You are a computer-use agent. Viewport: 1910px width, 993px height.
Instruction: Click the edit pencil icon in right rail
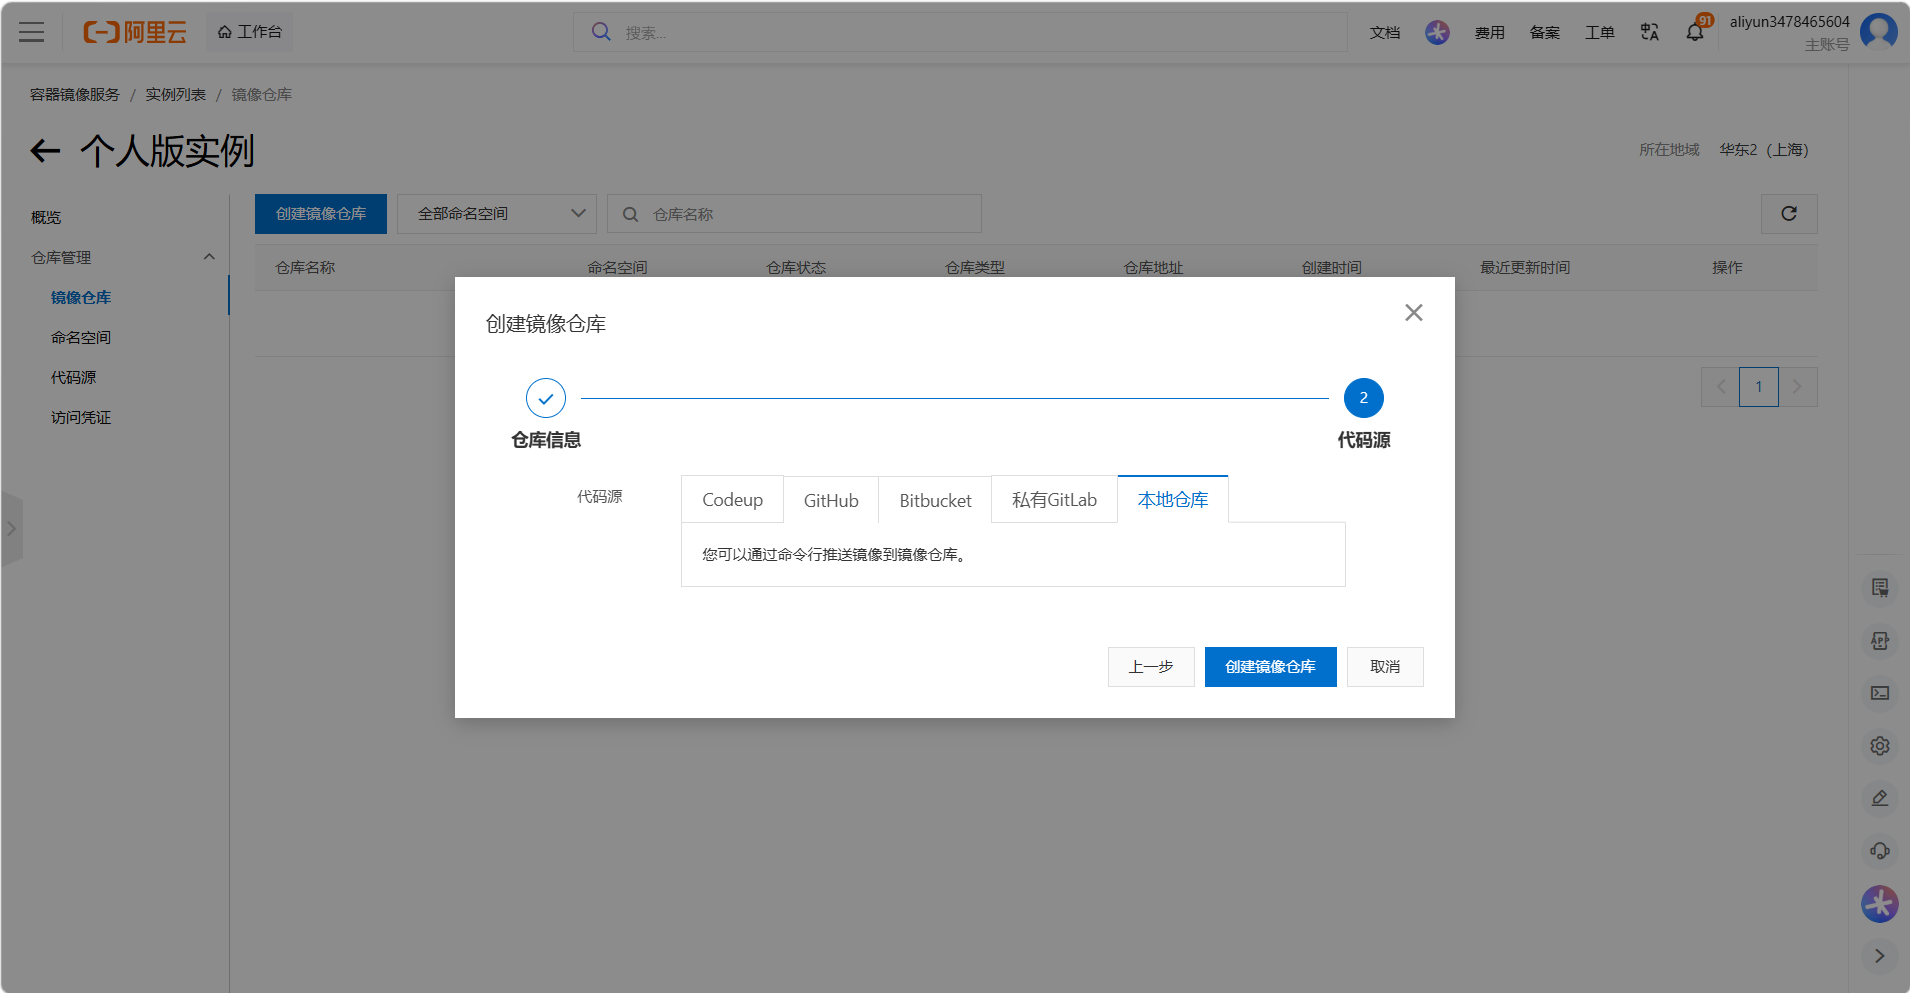[x=1880, y=798]
